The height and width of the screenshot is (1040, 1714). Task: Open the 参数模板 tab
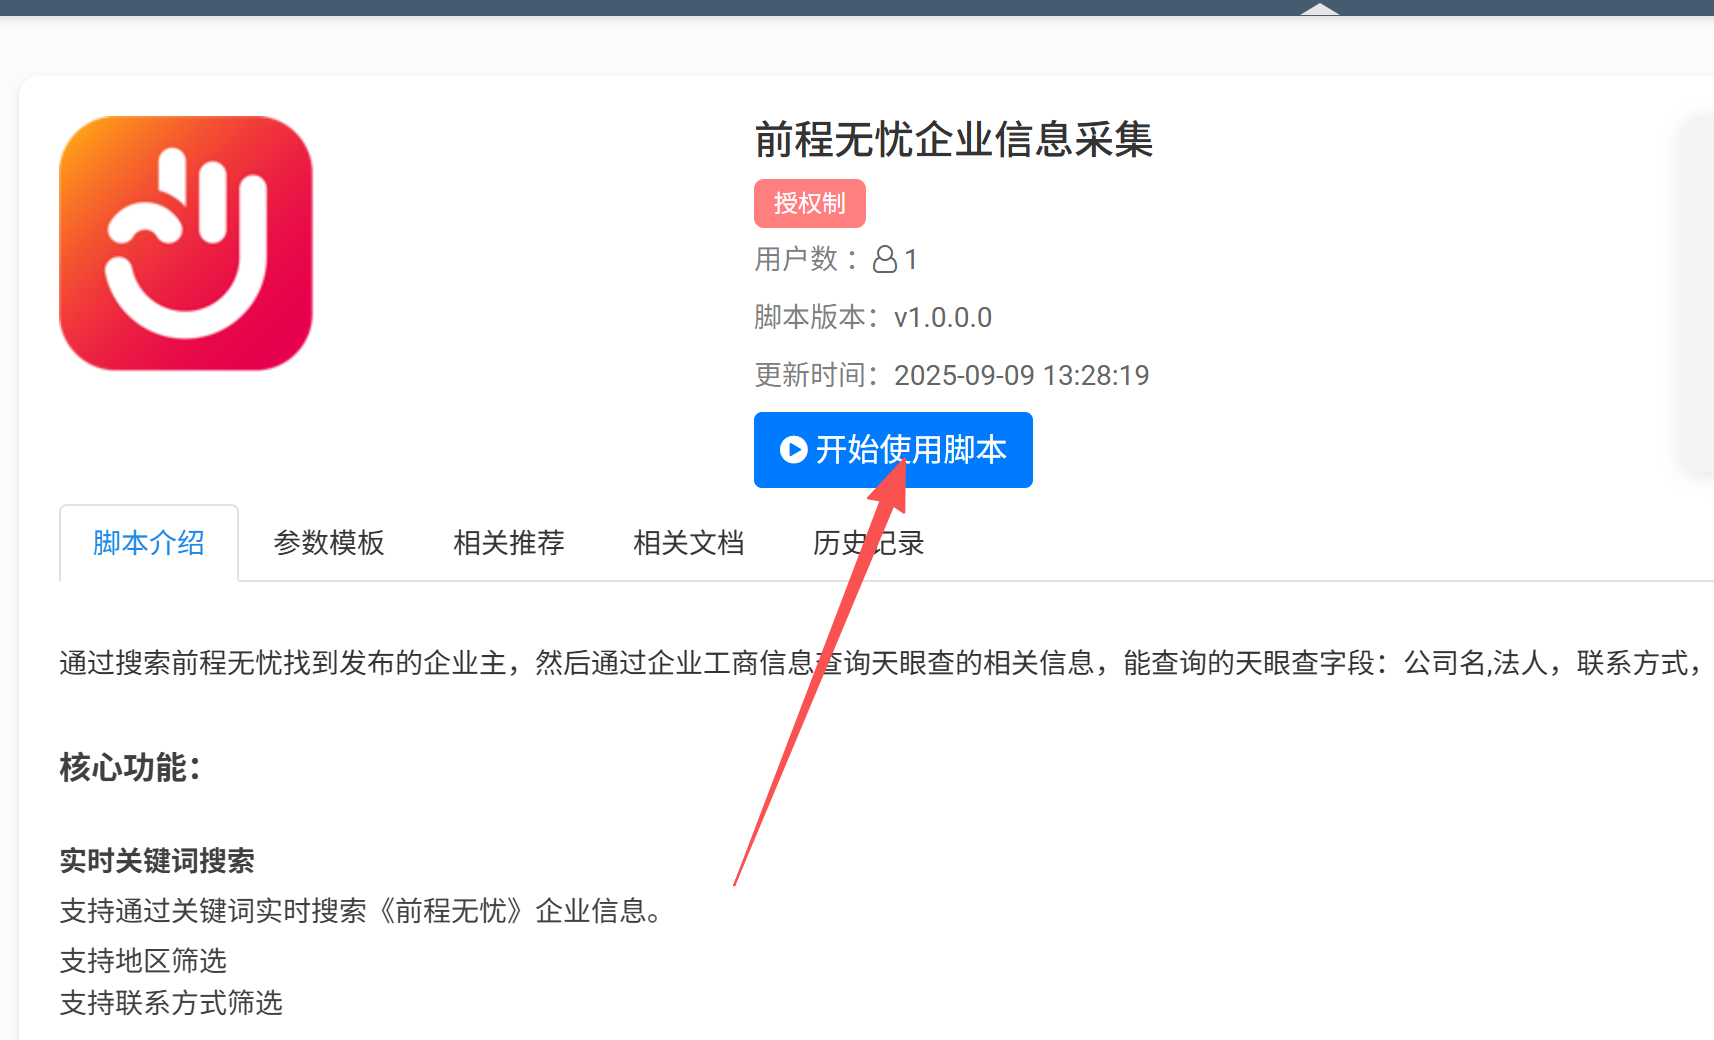click(x=329, y=543)
